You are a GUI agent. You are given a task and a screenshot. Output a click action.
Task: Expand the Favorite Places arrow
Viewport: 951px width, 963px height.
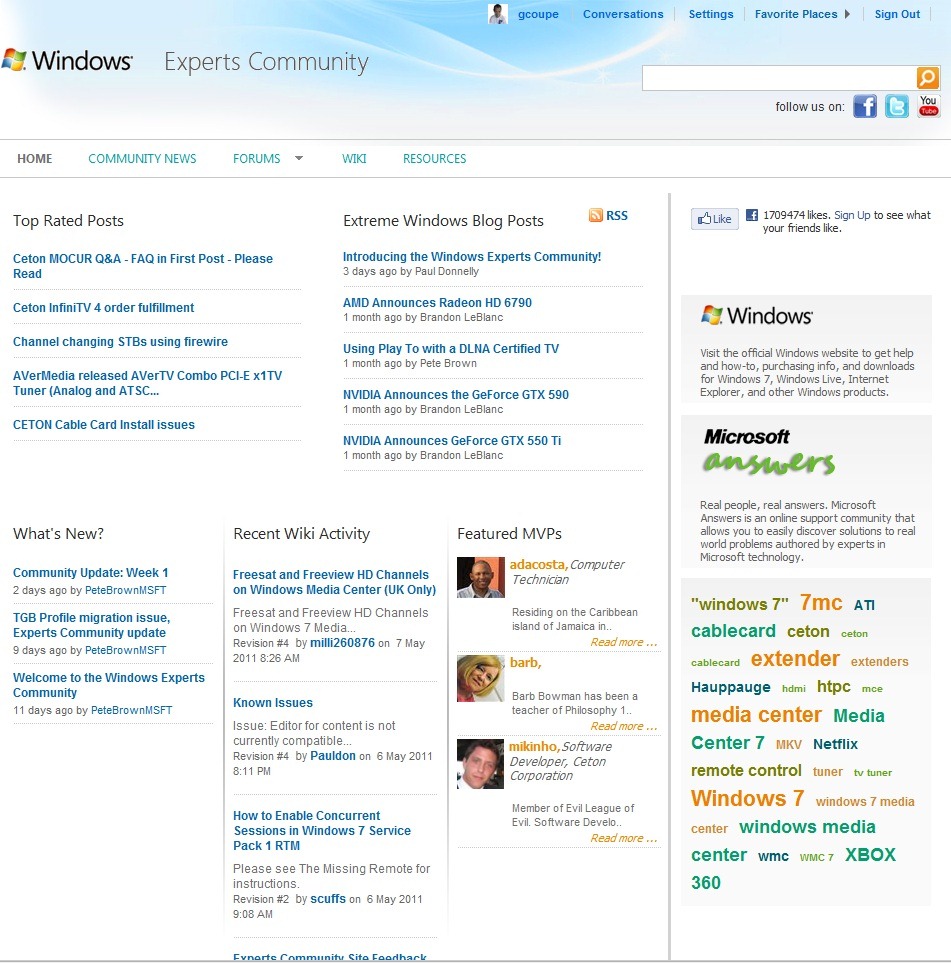tap(847, 14)
